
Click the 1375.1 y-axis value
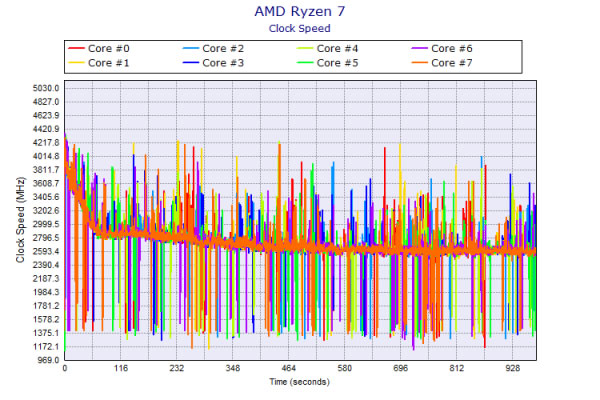click(46, 333)
